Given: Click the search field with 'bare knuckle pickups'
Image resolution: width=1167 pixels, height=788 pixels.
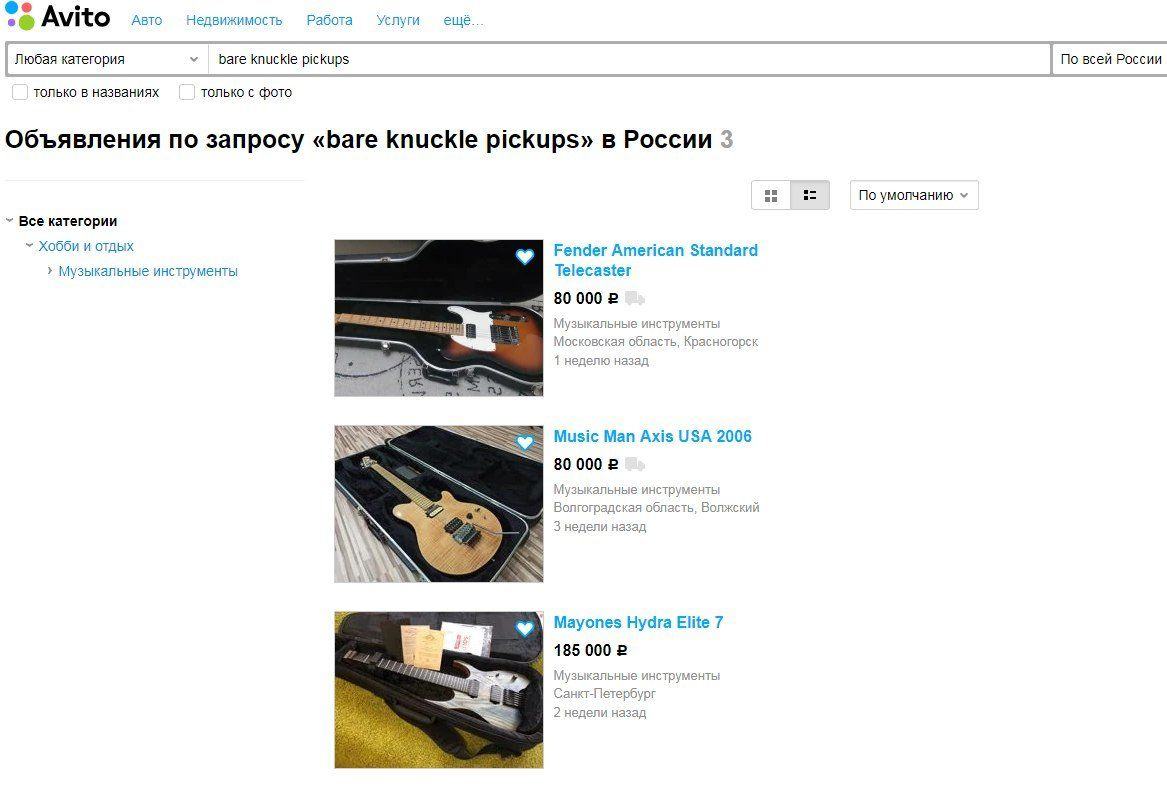Looking at the screenshot, I should (630, 59).
